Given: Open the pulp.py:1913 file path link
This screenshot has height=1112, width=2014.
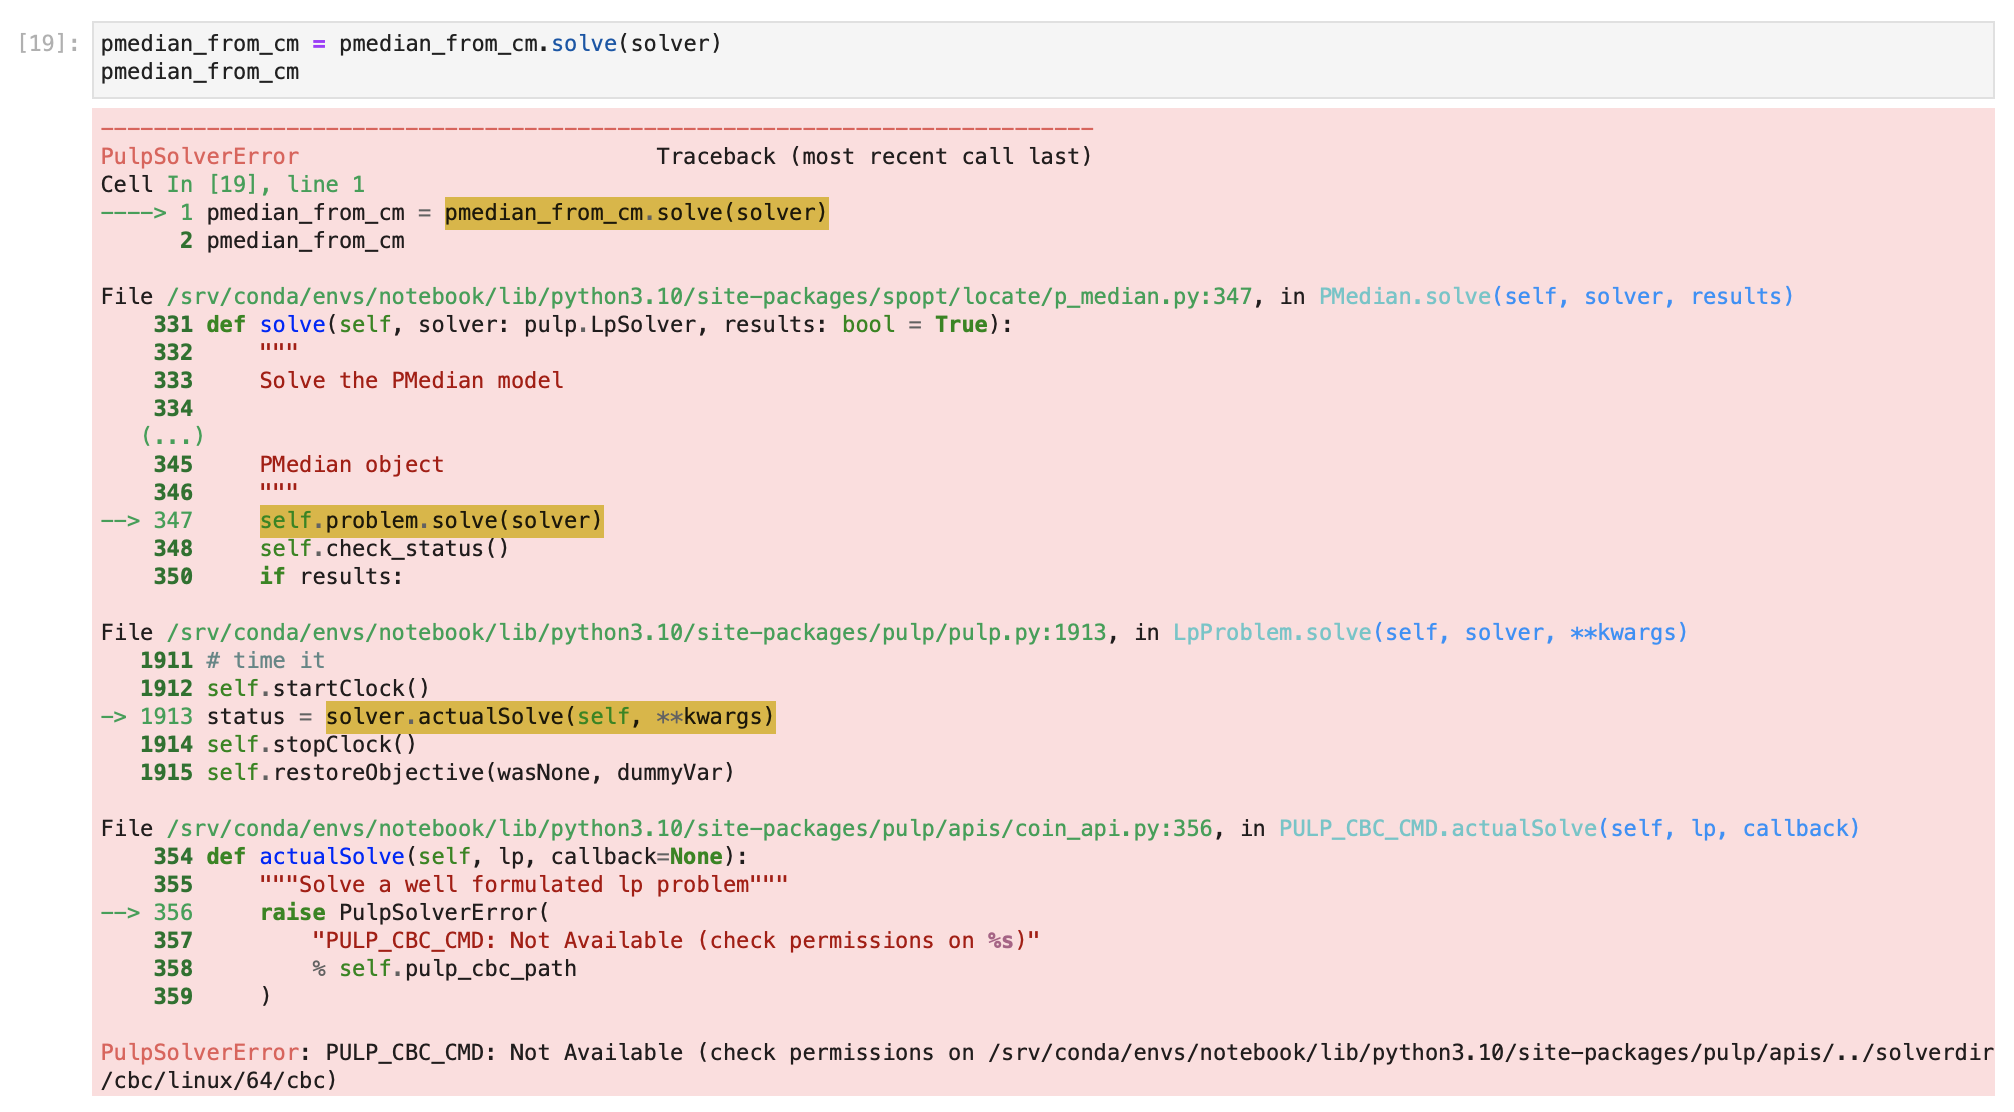Looking at the screenshot, I should point(630,632).
